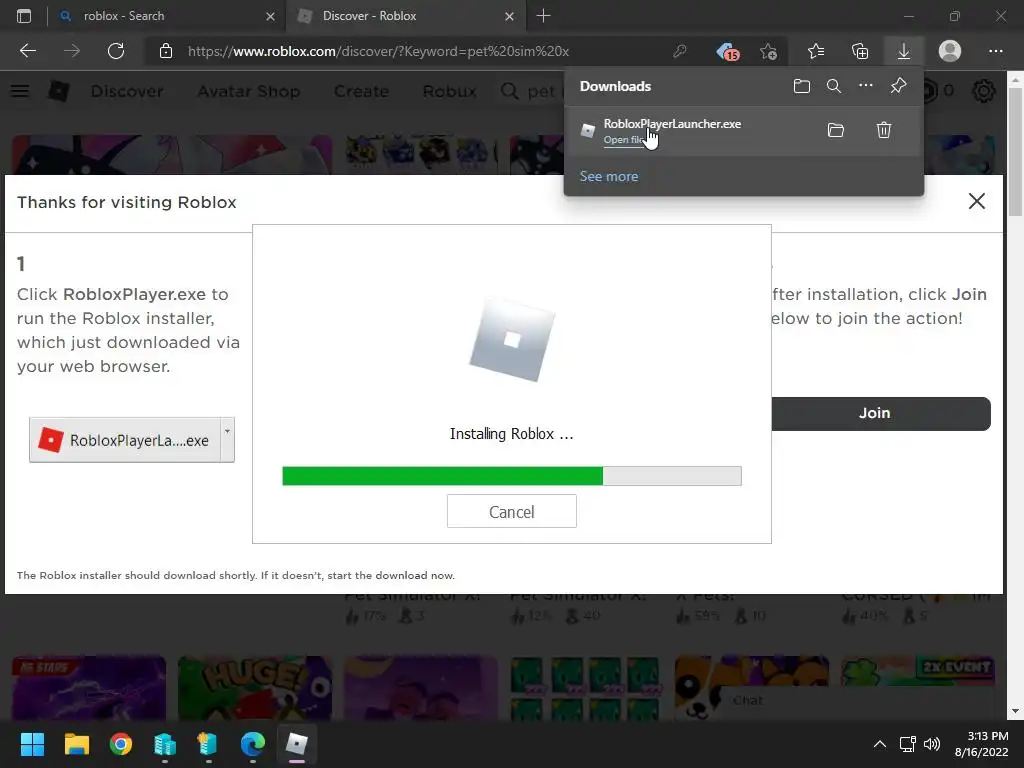Add this page to favorites
The height and width of the screenshot is (768, 1024).
769,51
